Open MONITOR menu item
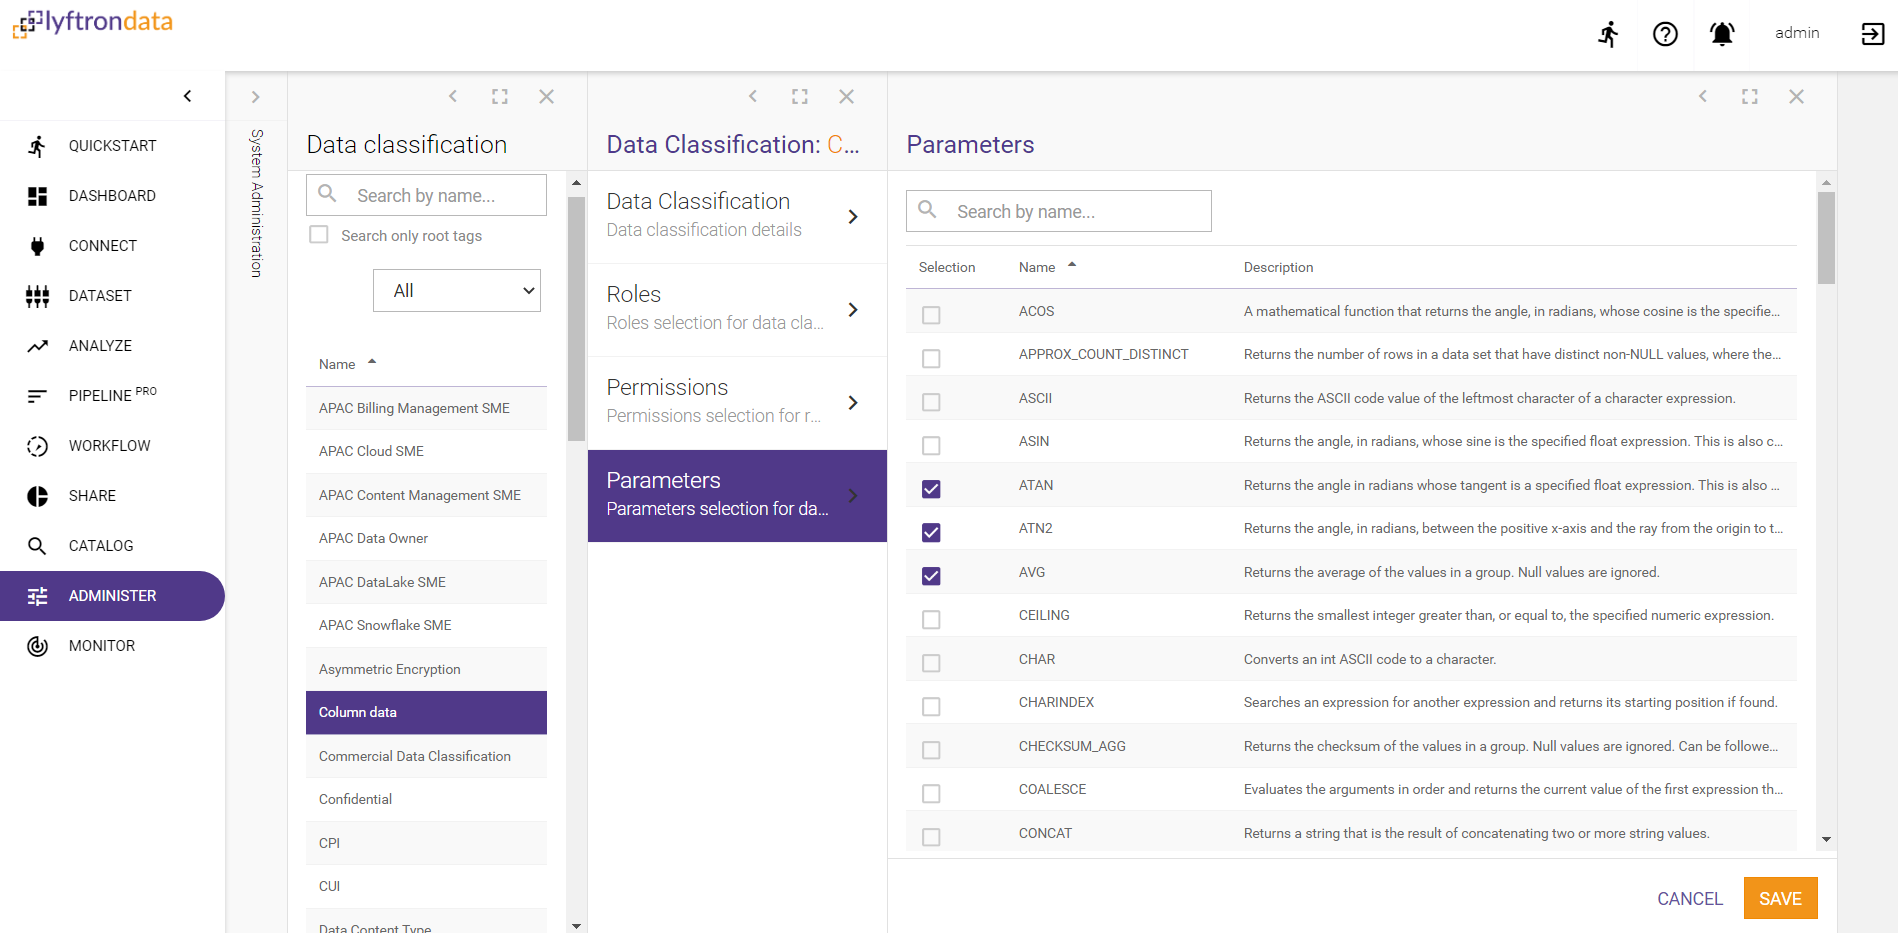Image resolution: width=1898 pixels, height=933 pixels. coord(112,646)
